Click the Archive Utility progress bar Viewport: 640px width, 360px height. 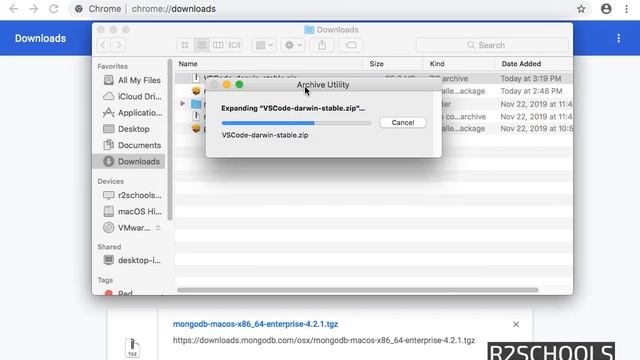[x=296, y=122]
